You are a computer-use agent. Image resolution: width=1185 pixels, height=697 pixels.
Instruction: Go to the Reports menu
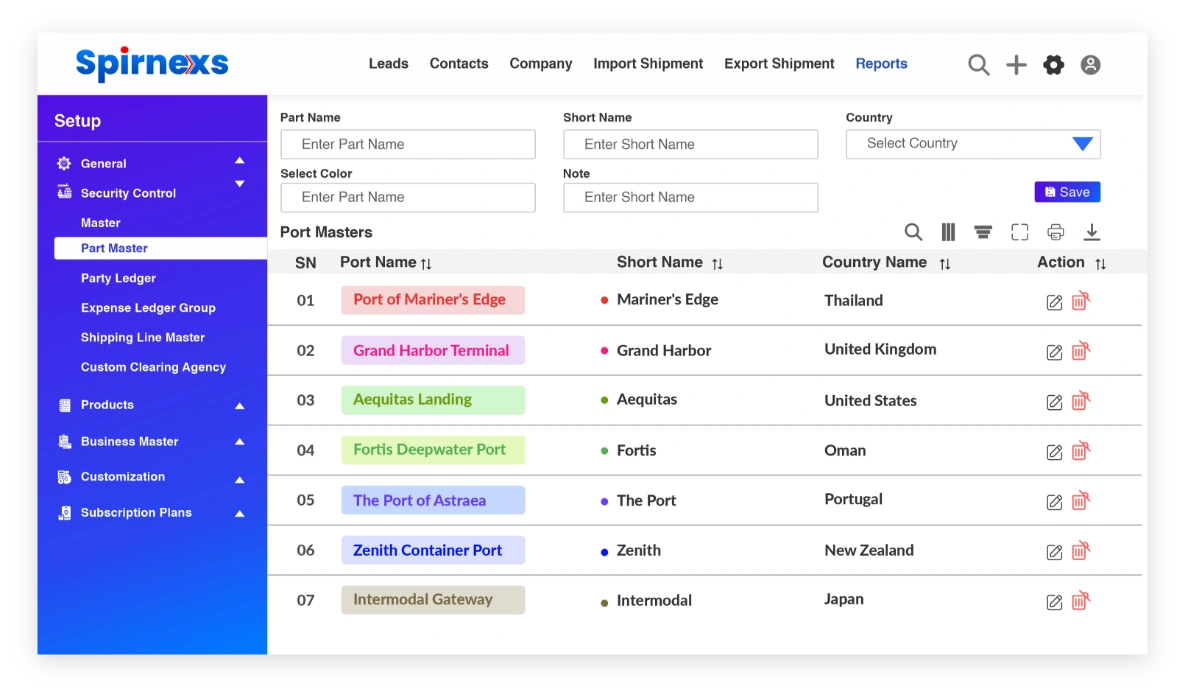pos(881,64)
